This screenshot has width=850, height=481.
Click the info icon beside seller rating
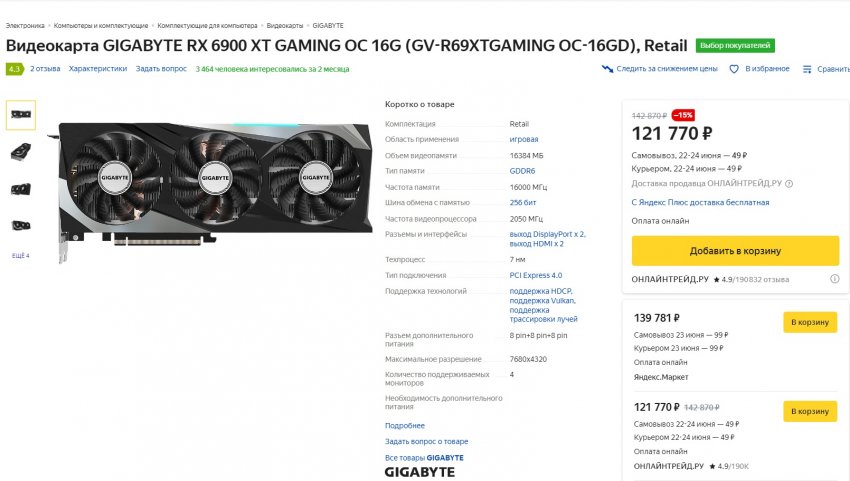click(x=835, y=279)
